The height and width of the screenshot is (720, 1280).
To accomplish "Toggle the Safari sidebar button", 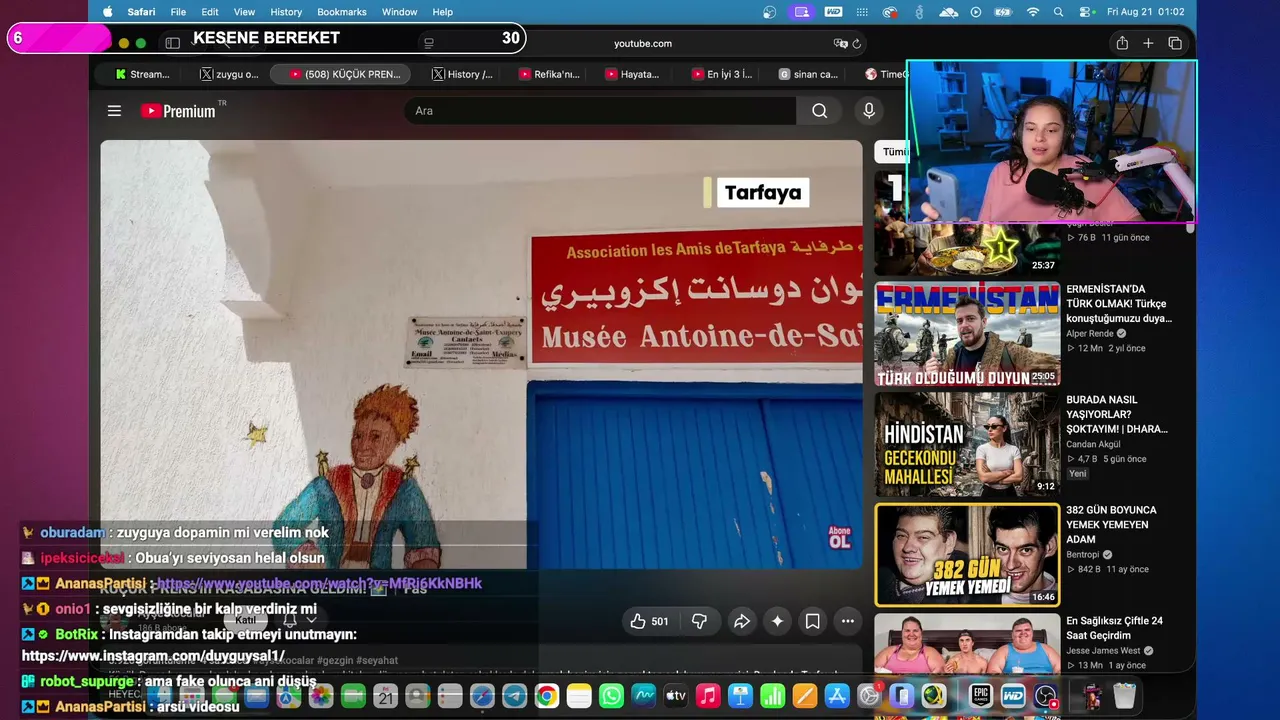I will click(x=172, y=43).
